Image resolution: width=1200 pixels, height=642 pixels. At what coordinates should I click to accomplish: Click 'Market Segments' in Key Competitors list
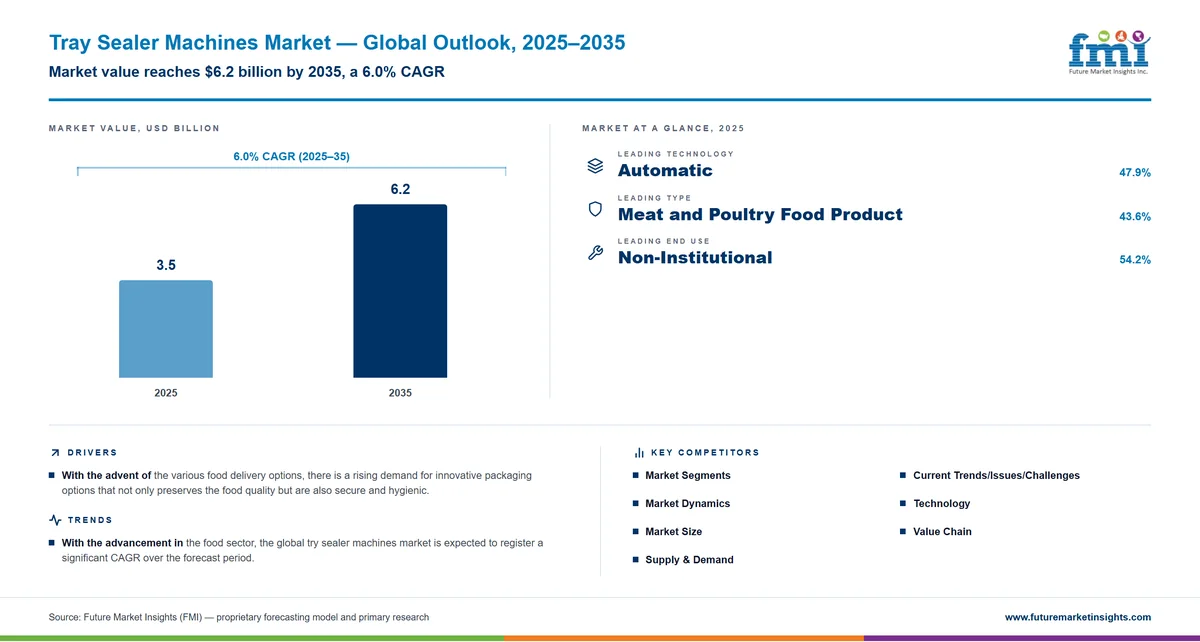[x=688, y=475]
